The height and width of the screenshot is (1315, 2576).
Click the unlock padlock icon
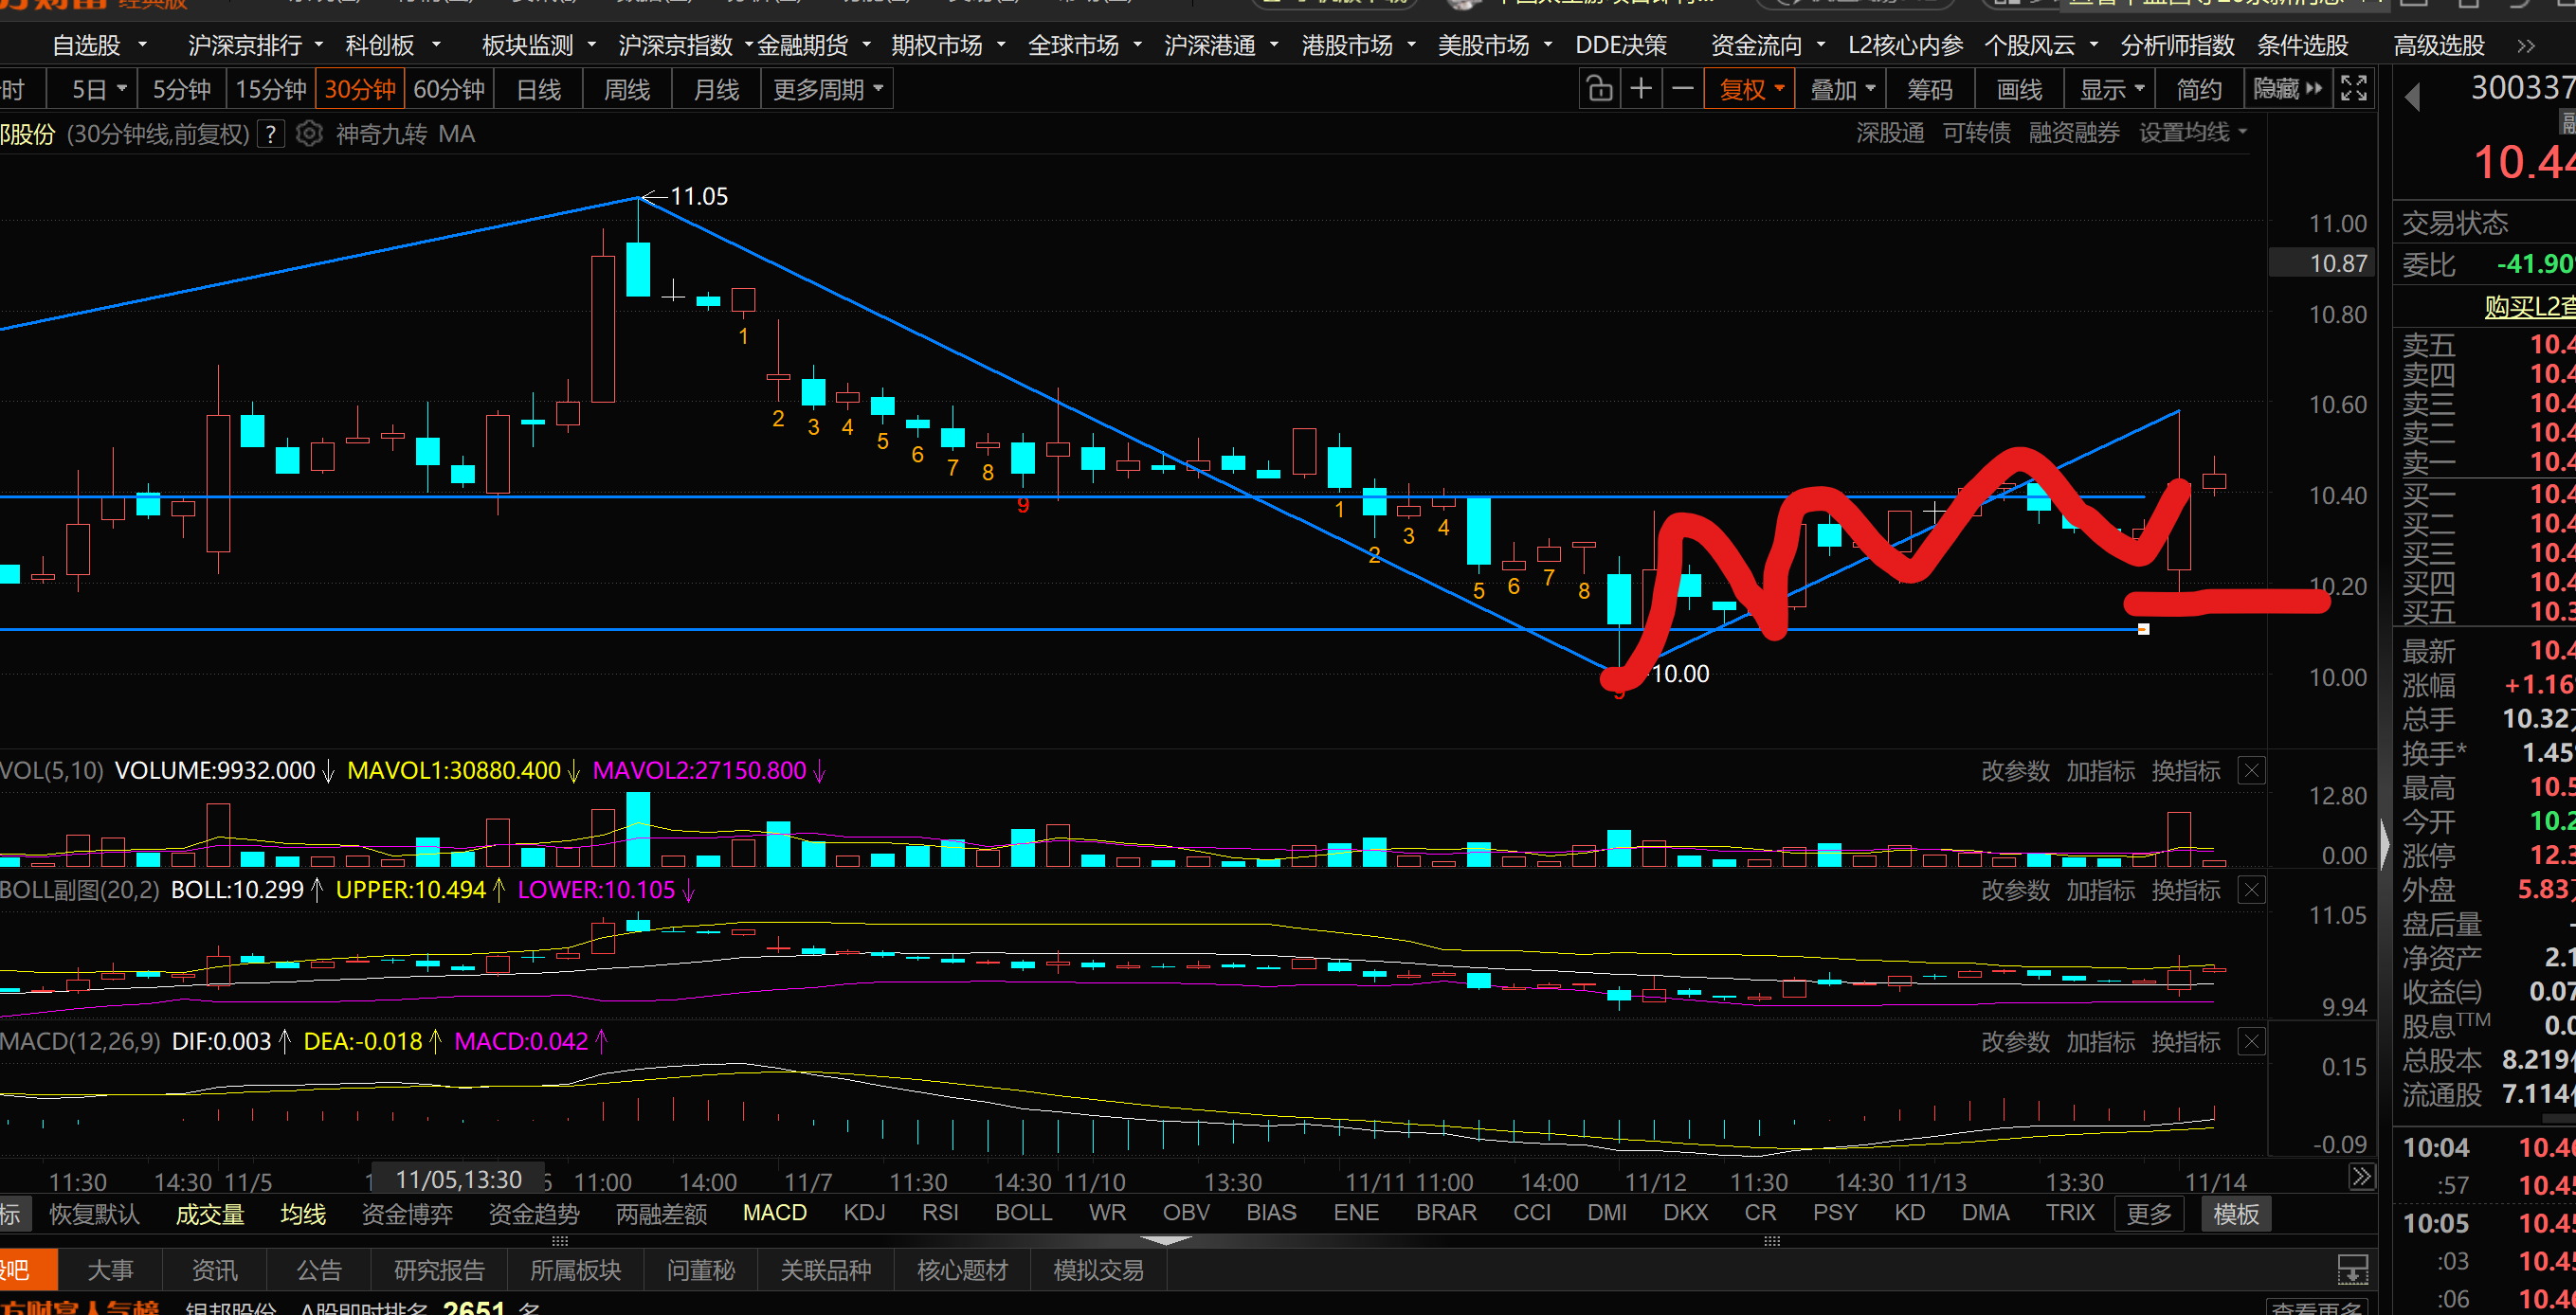tap(1599, 90)
